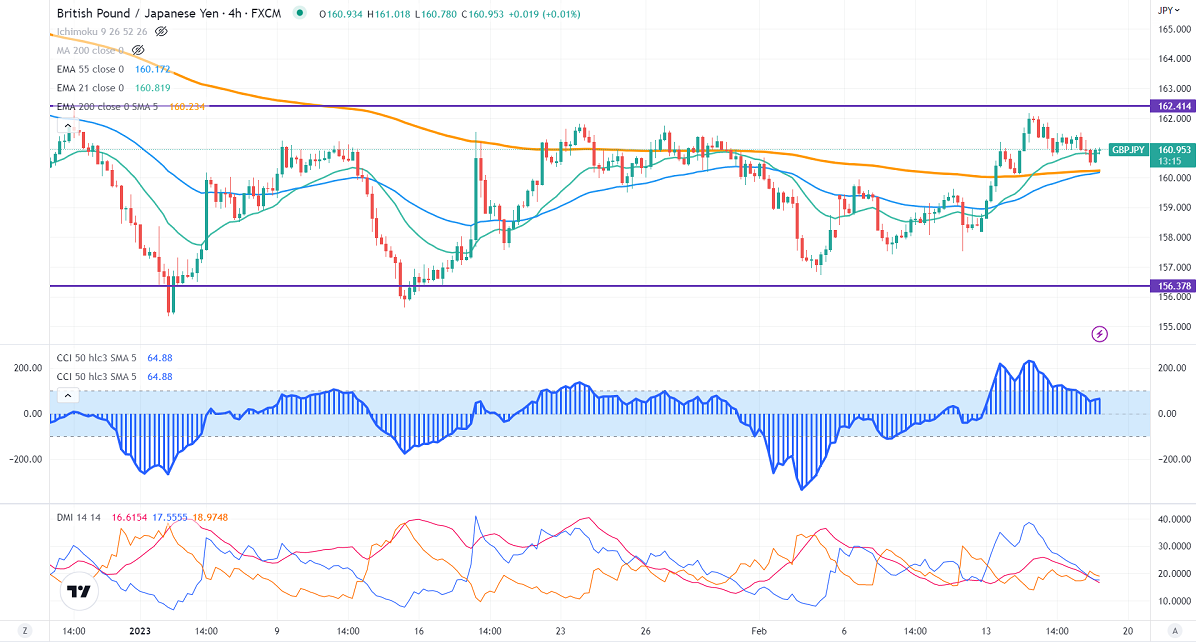
Task: Select the EMA 55 close indicator label
Action: [x=89, y=69]
